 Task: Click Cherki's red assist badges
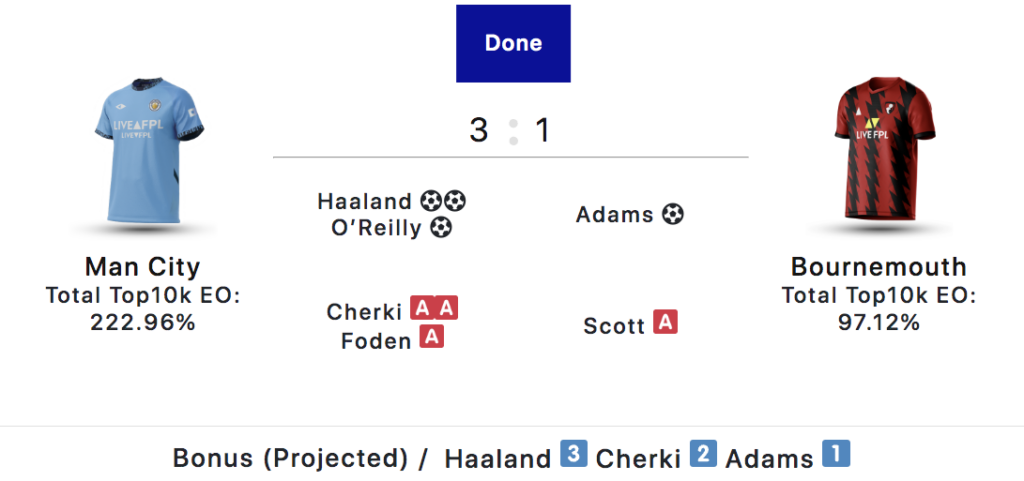434,310
